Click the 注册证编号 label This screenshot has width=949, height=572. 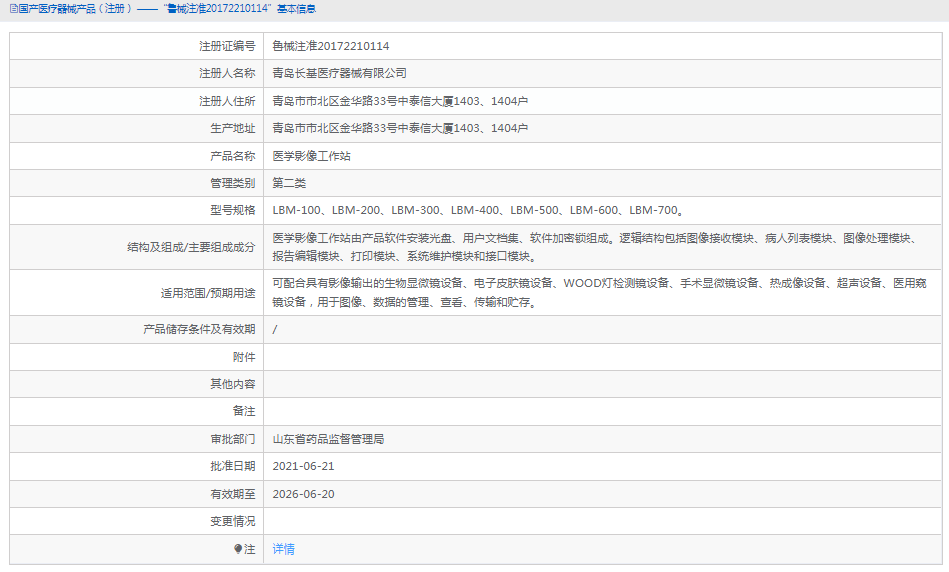227,46
